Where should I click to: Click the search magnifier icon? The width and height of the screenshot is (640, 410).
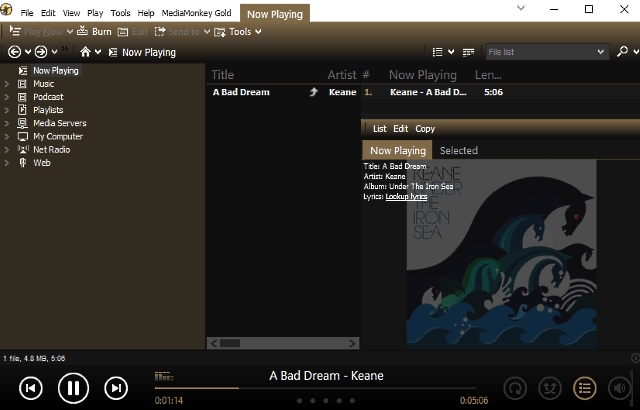tap(622, 51)
